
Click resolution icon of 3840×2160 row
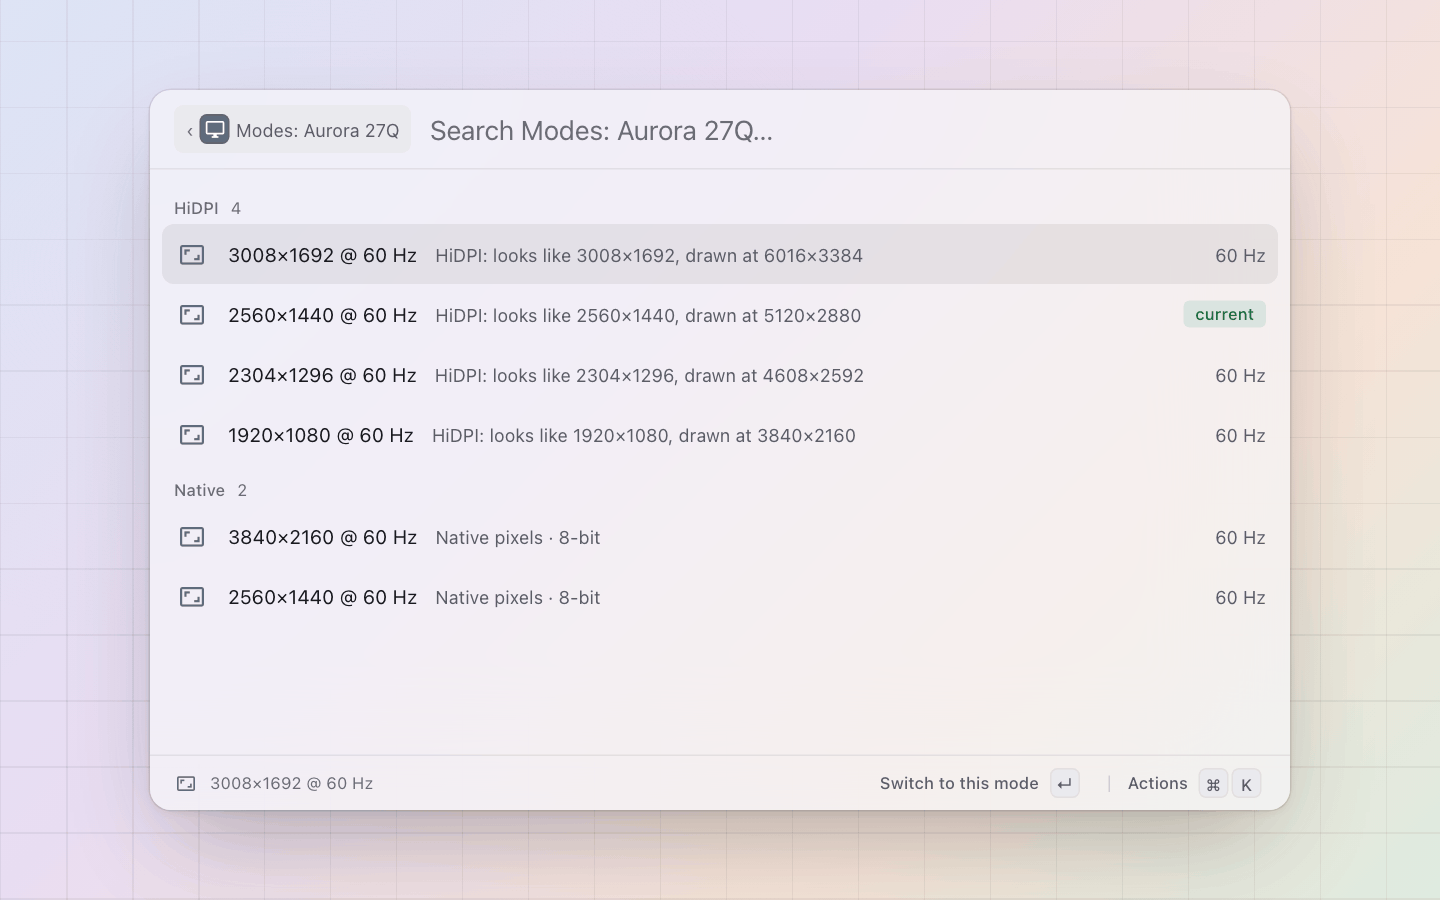tap(192, 537)
